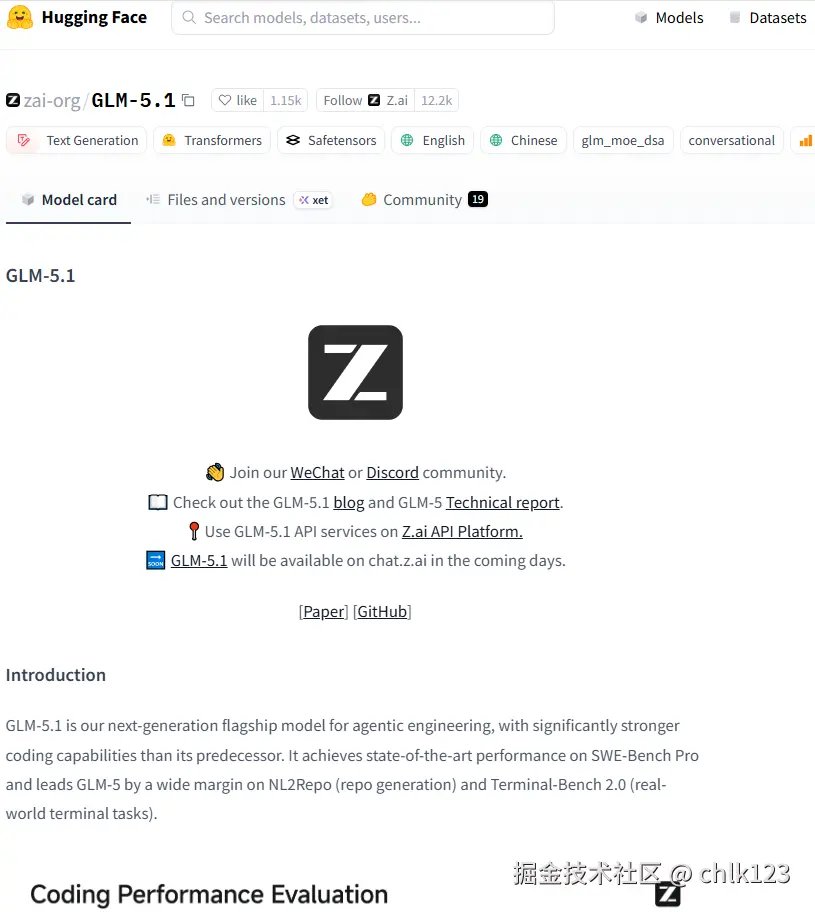Copy the model name with the copy icon
This screenshot has height=912, width=815.
tap(188, 100)
